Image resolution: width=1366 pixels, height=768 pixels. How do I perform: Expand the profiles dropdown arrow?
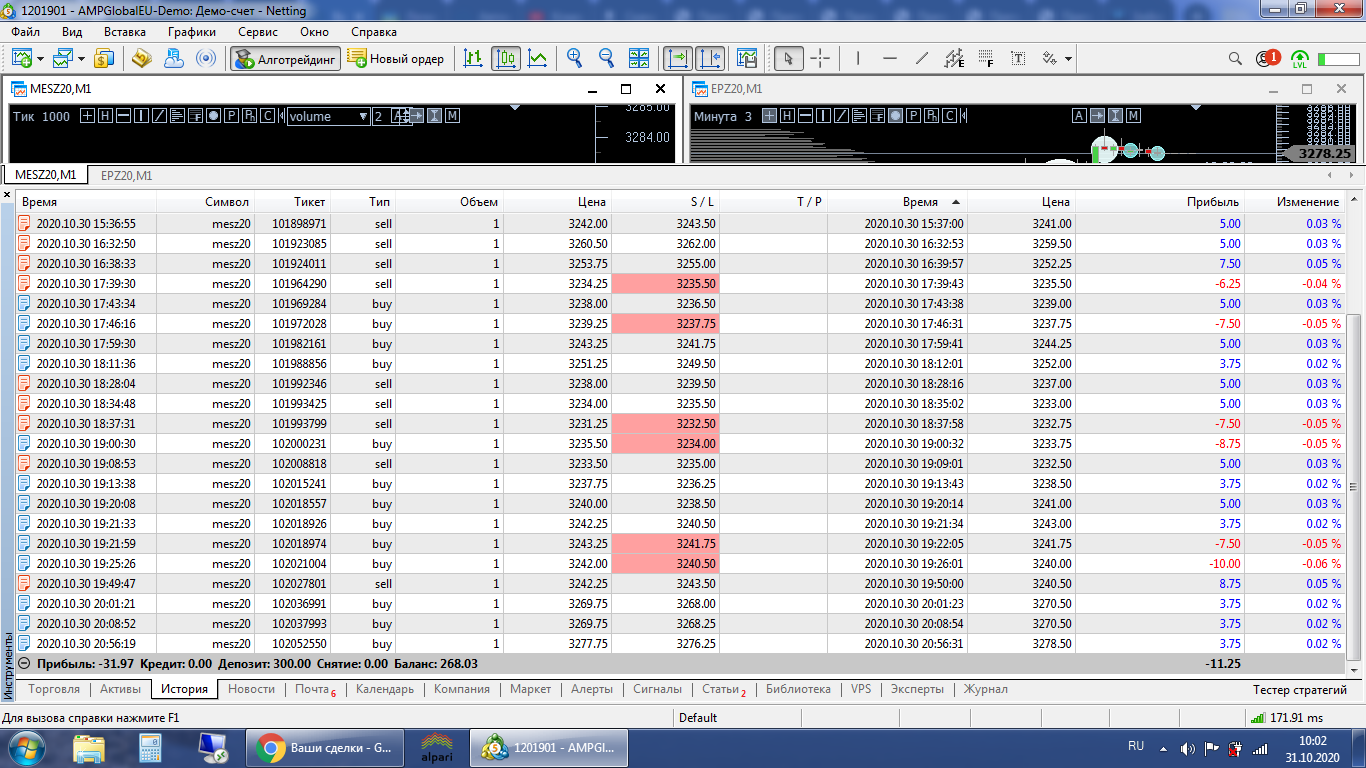[81, 58]
